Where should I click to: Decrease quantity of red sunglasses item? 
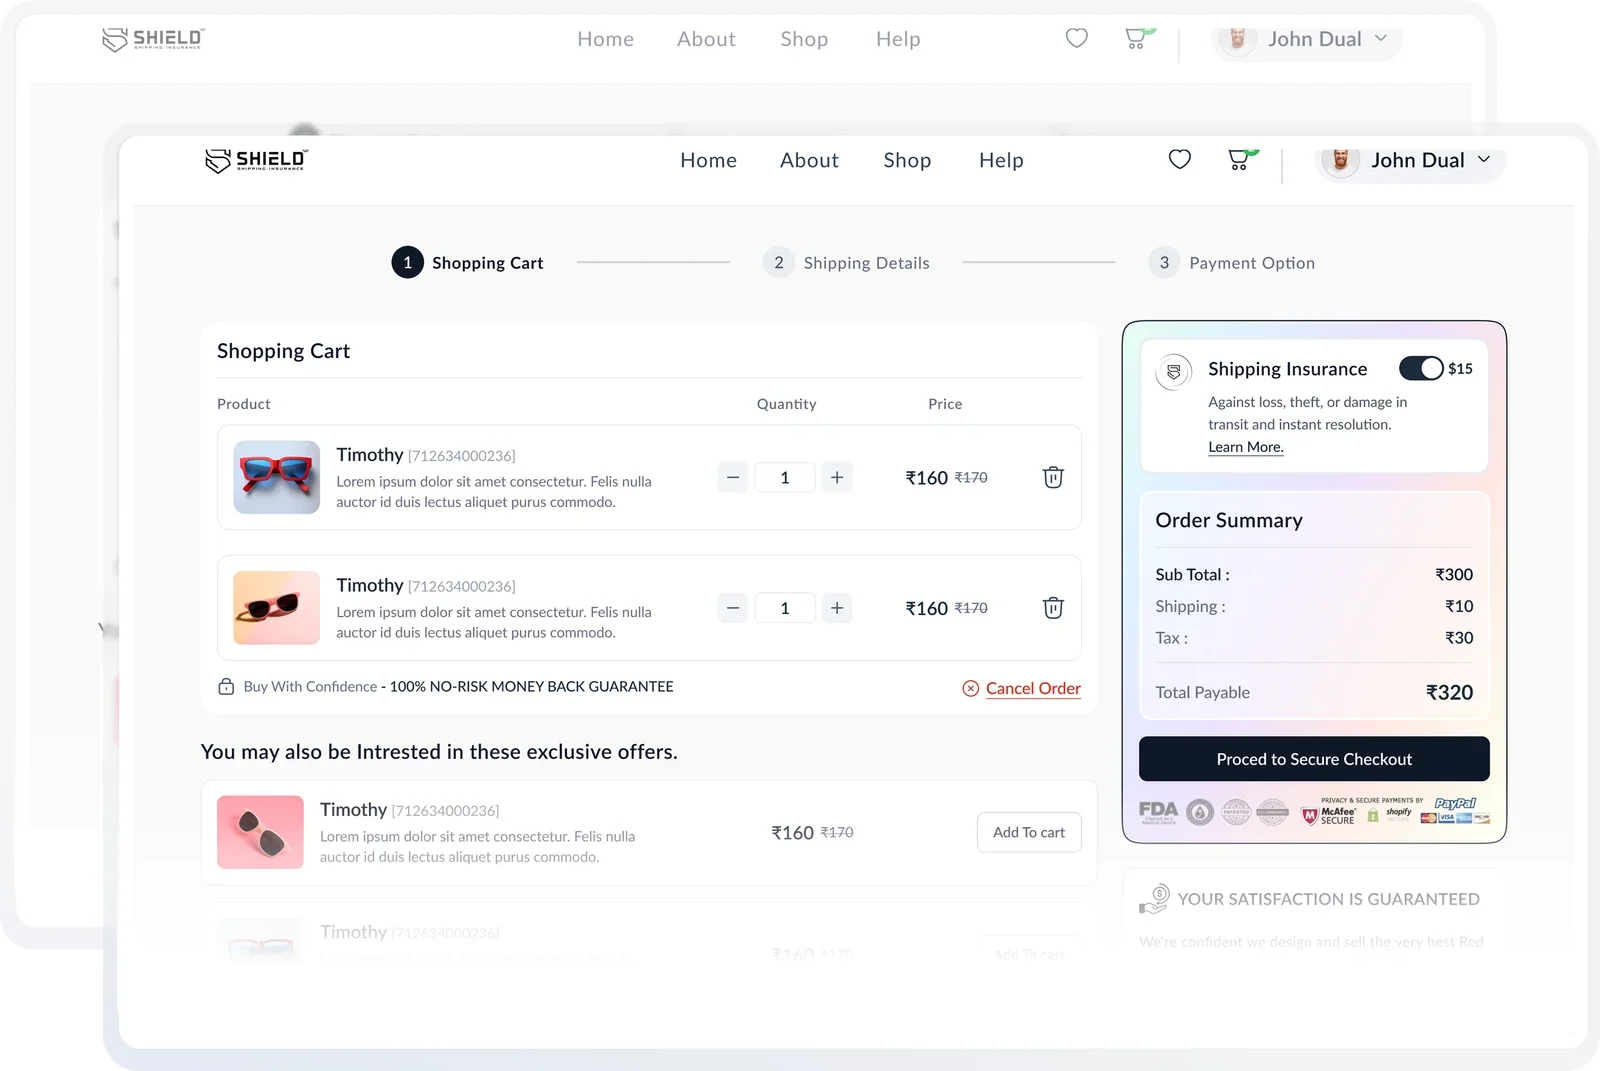tap(733, 477)
